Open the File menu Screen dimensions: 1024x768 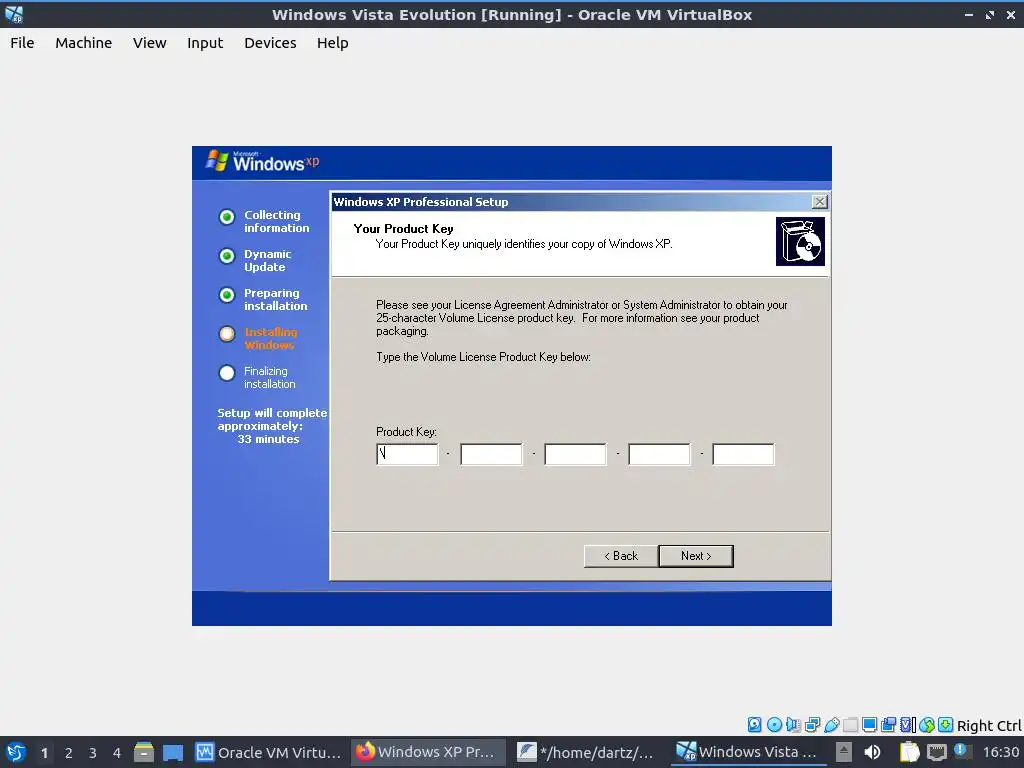pos(22,43)
